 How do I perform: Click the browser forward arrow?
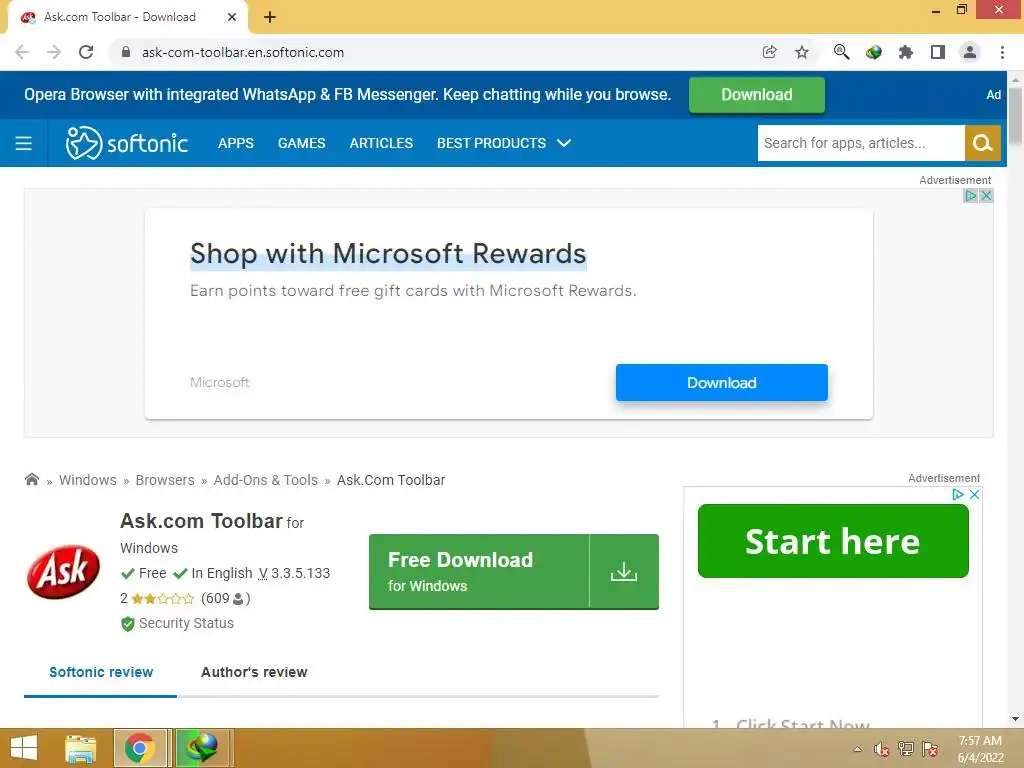[54, 52]
